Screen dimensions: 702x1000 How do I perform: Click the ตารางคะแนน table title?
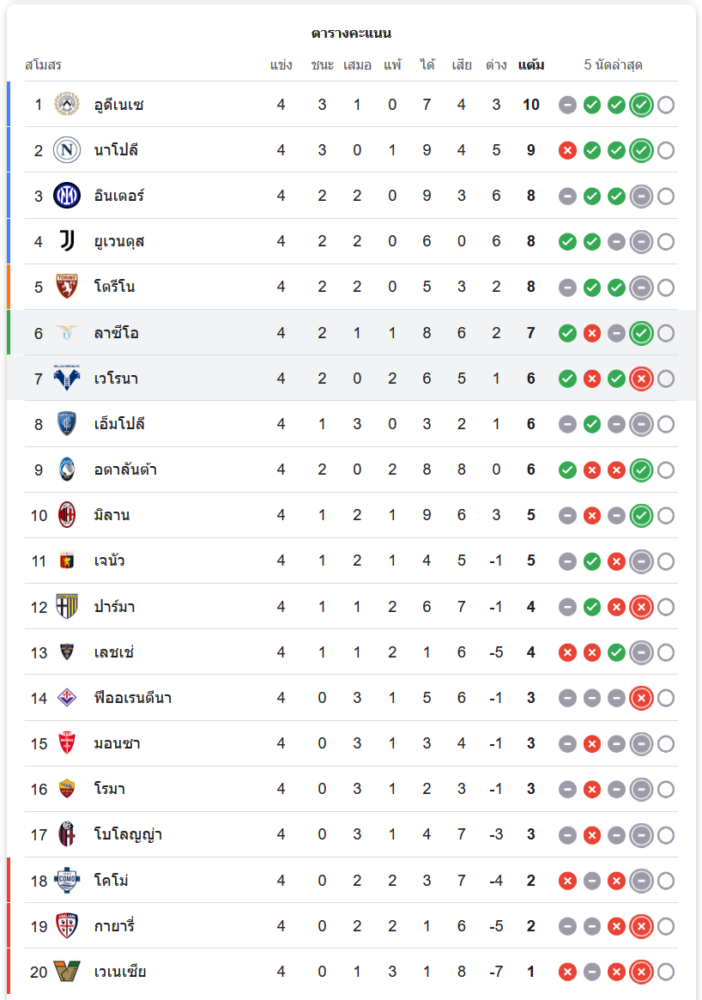[351, 33]
